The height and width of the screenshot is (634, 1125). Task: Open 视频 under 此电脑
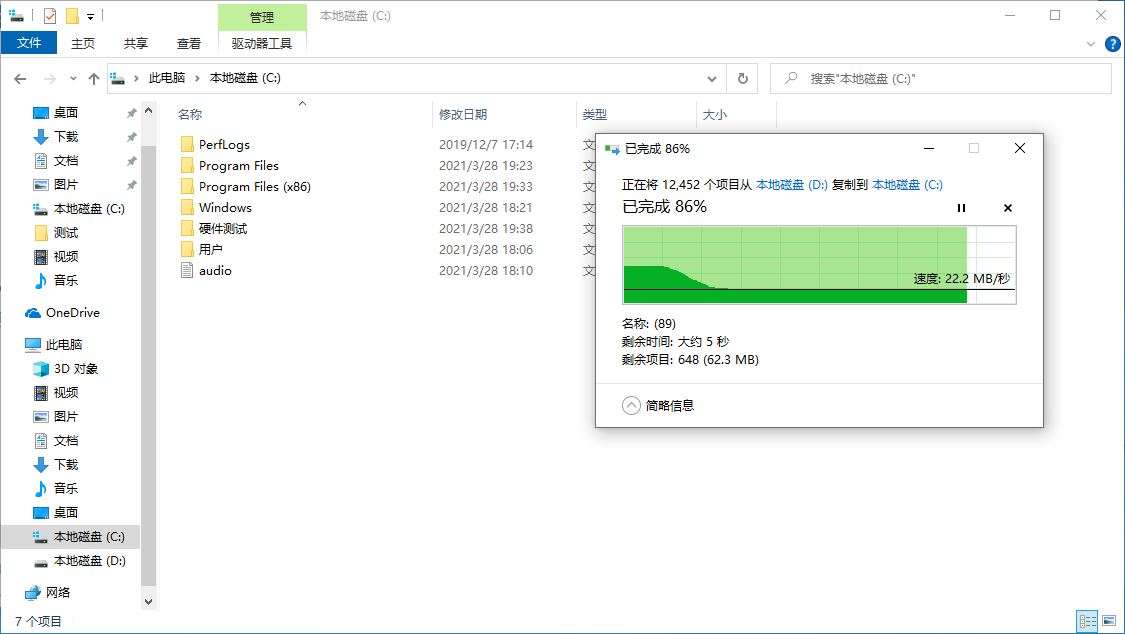click(x=65, y=392)
